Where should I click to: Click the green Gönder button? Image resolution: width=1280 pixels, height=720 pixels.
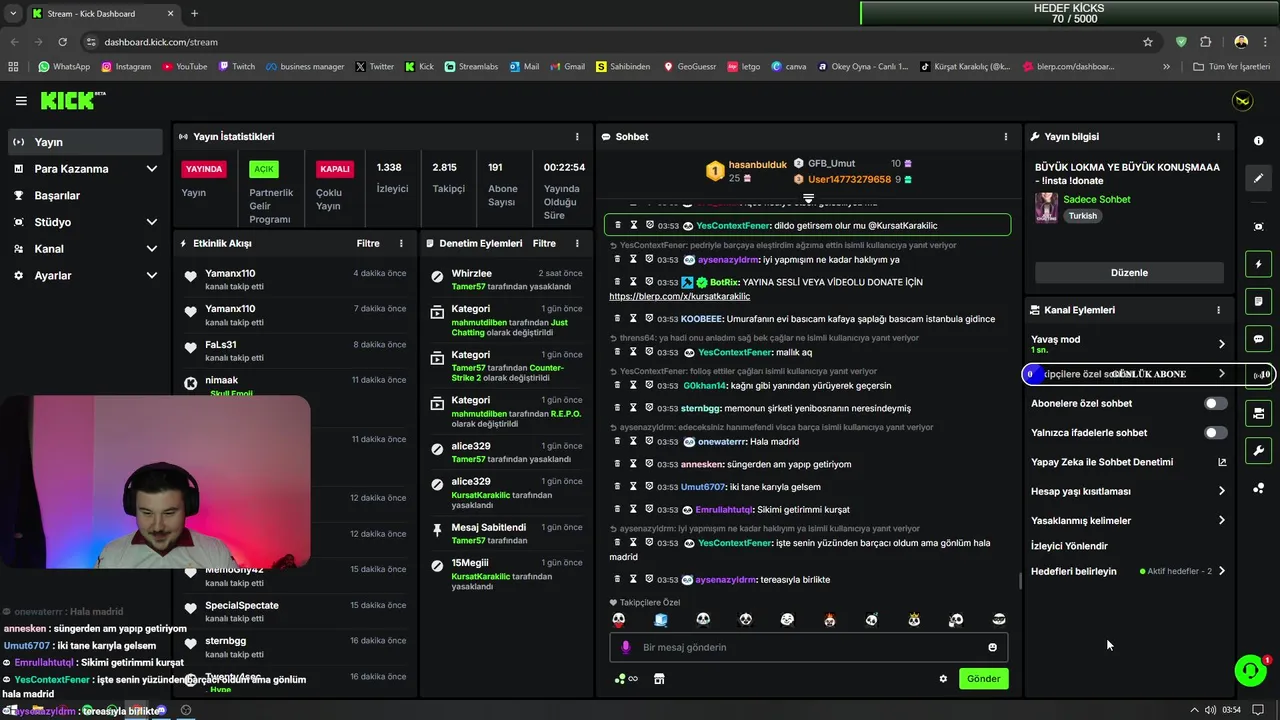(x=983, y=678)
